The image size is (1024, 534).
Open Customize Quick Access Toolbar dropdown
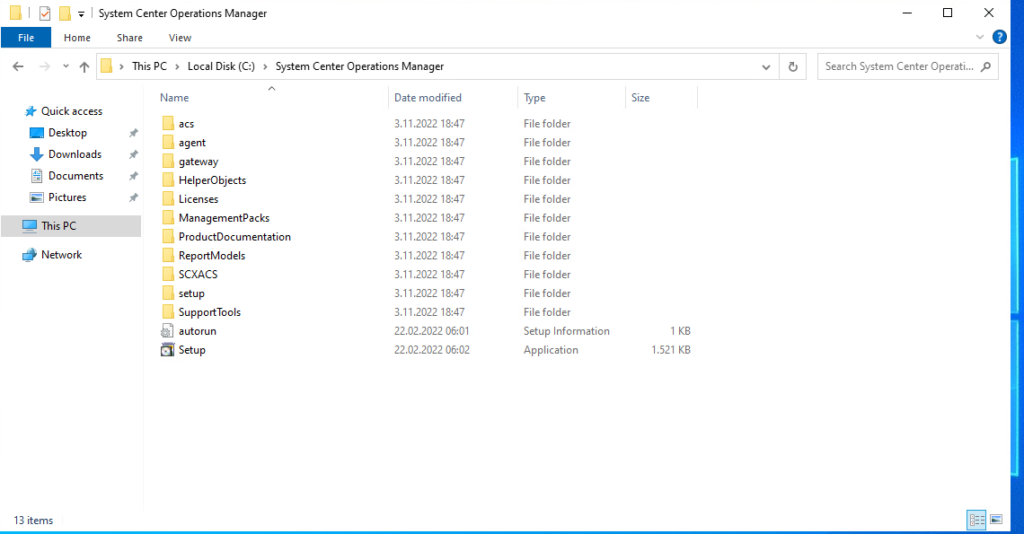(81, 14)
